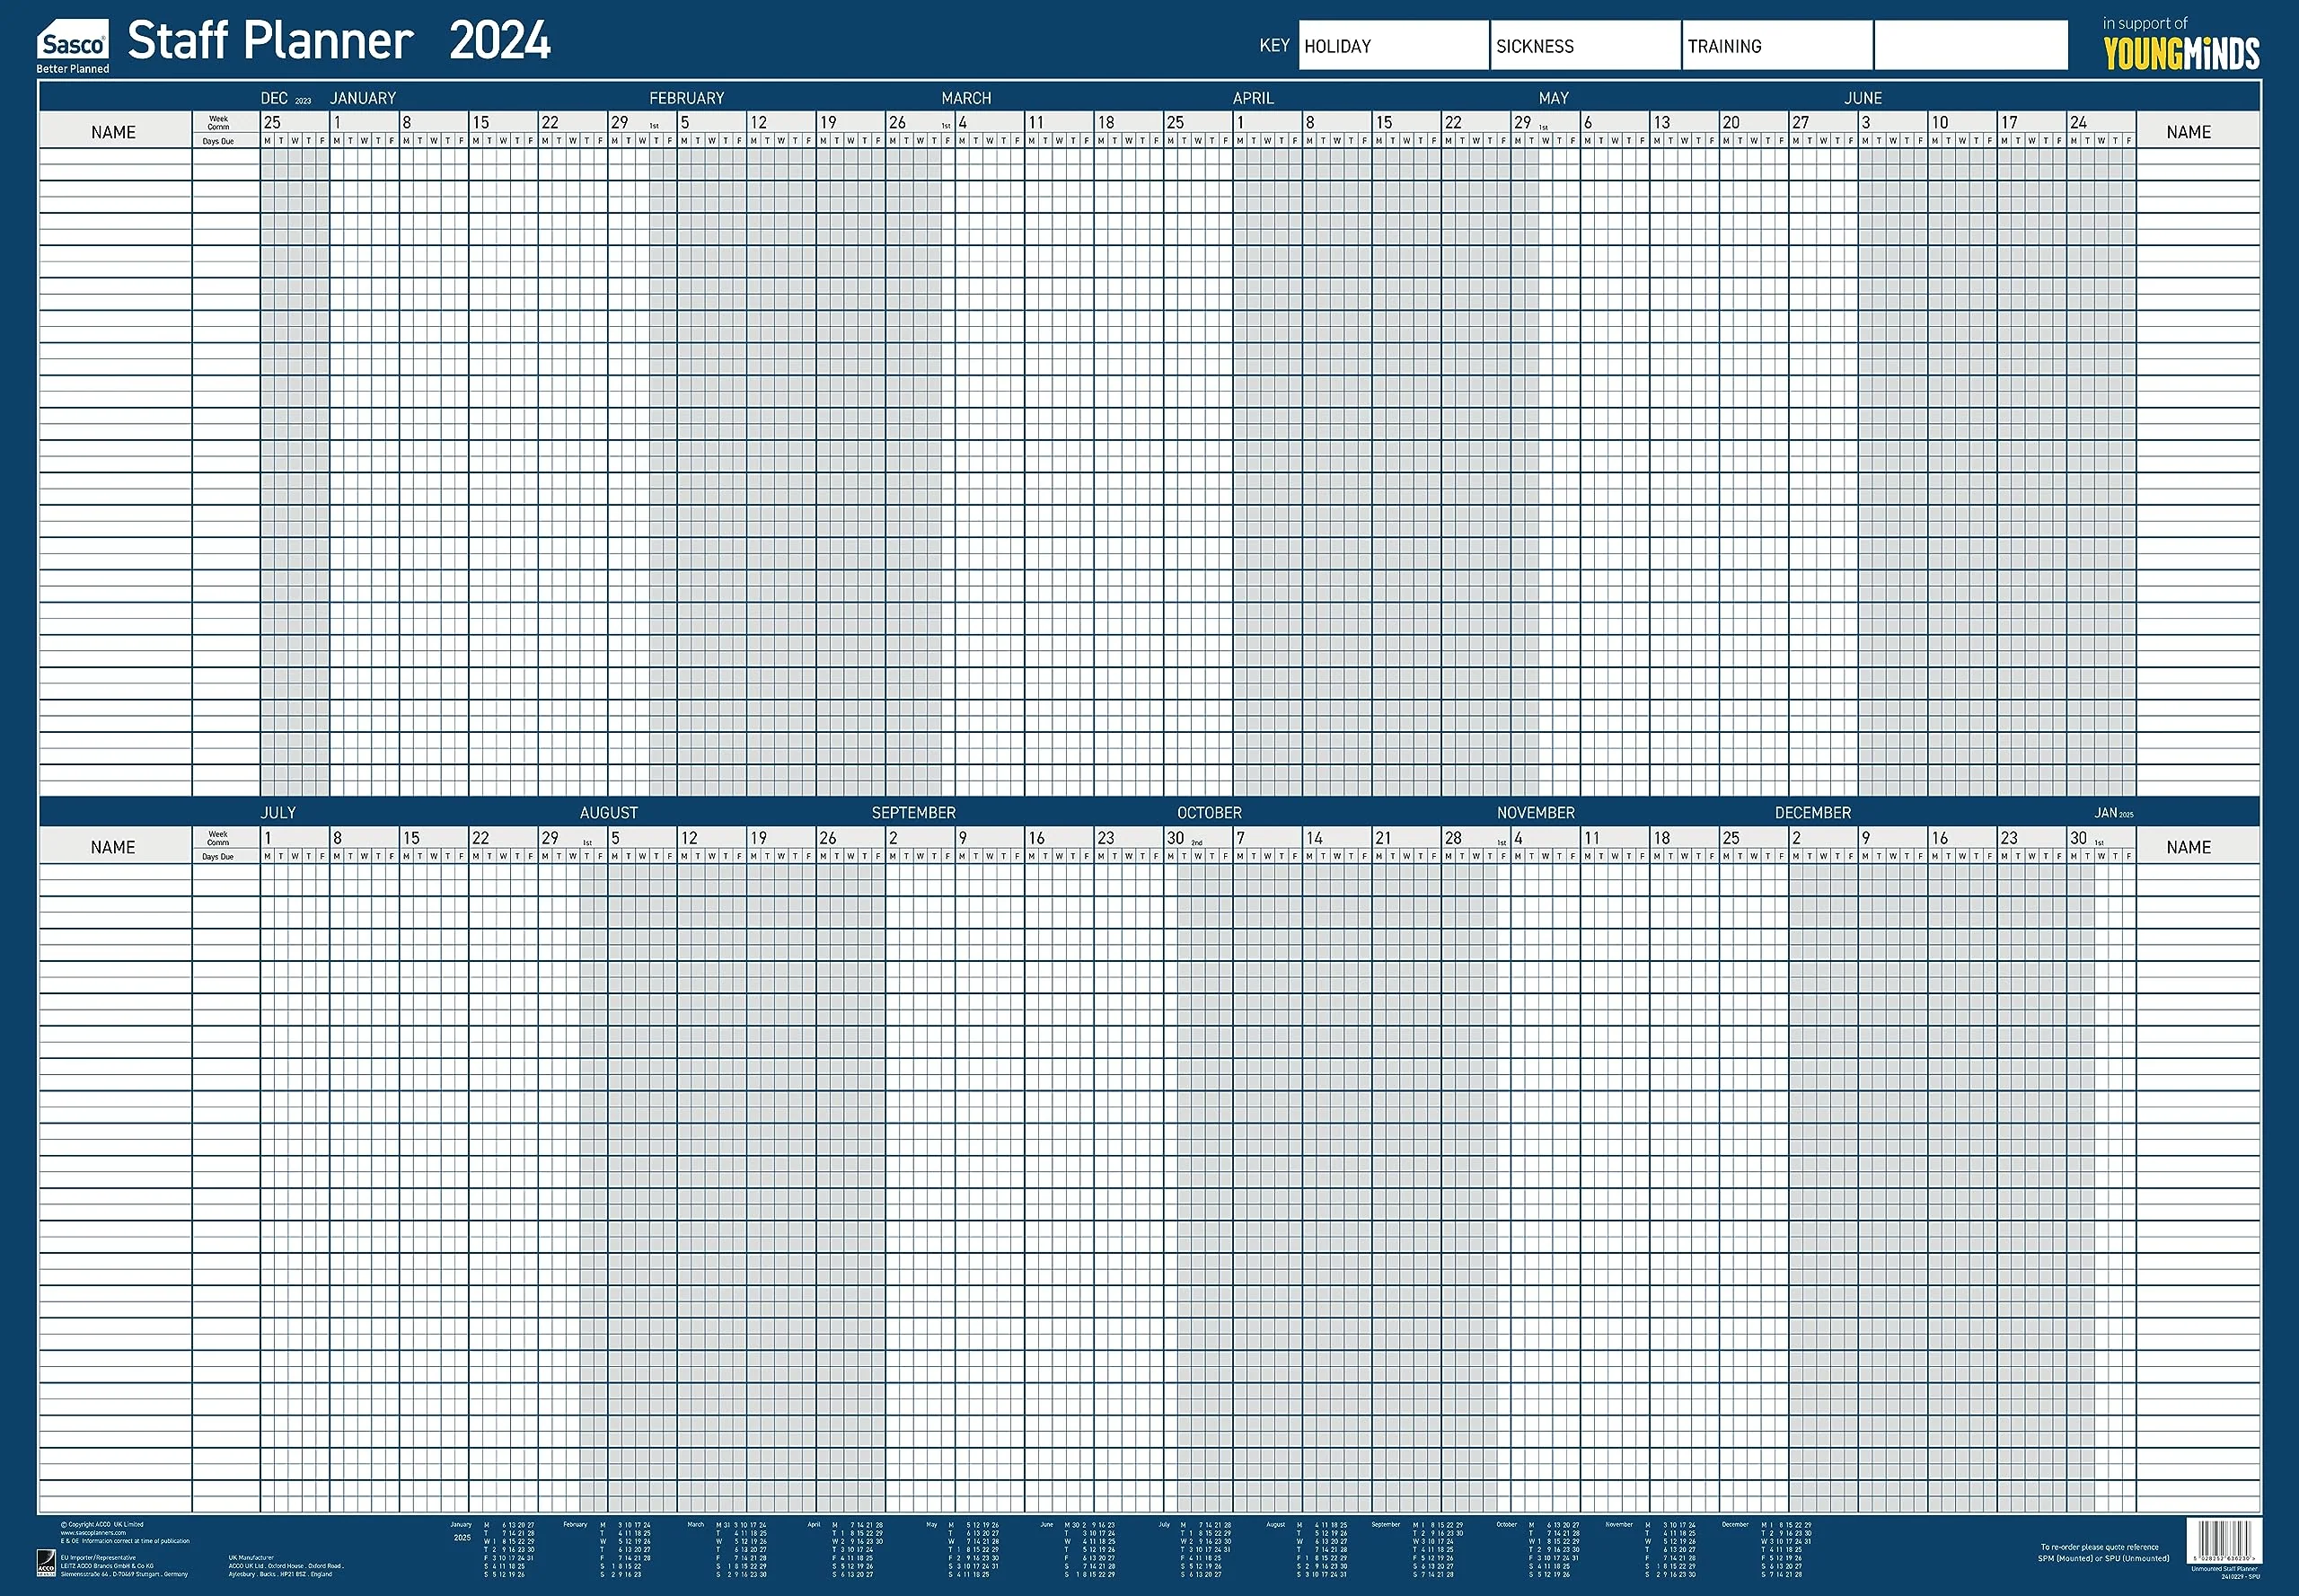Click the 'January 2025' mini calendar
This screenshot has height=1596, width=2299.
pos(493,1550)
